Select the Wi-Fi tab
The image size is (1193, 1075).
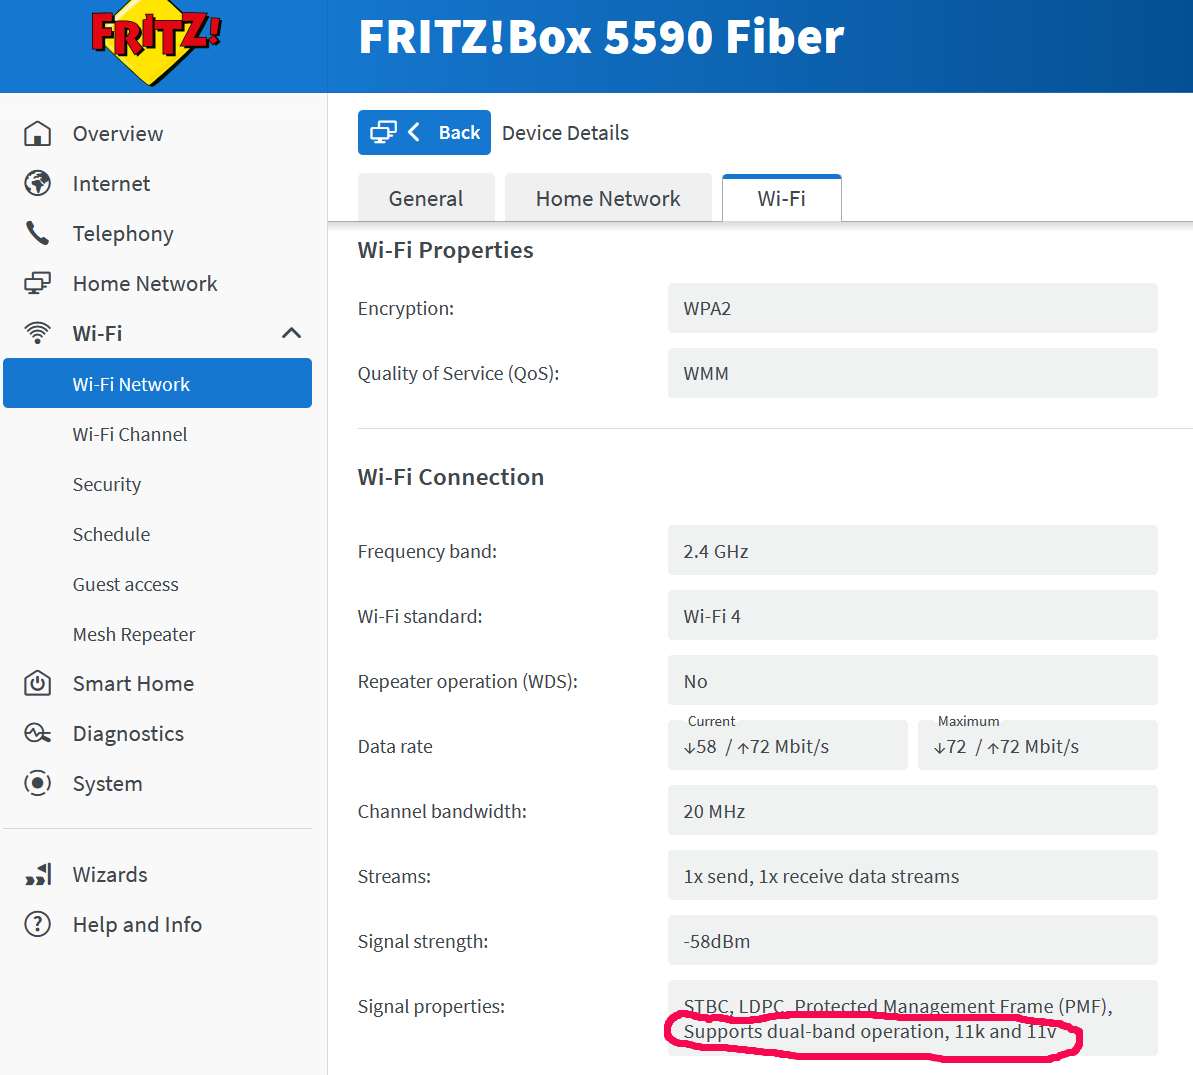point(781,199)
